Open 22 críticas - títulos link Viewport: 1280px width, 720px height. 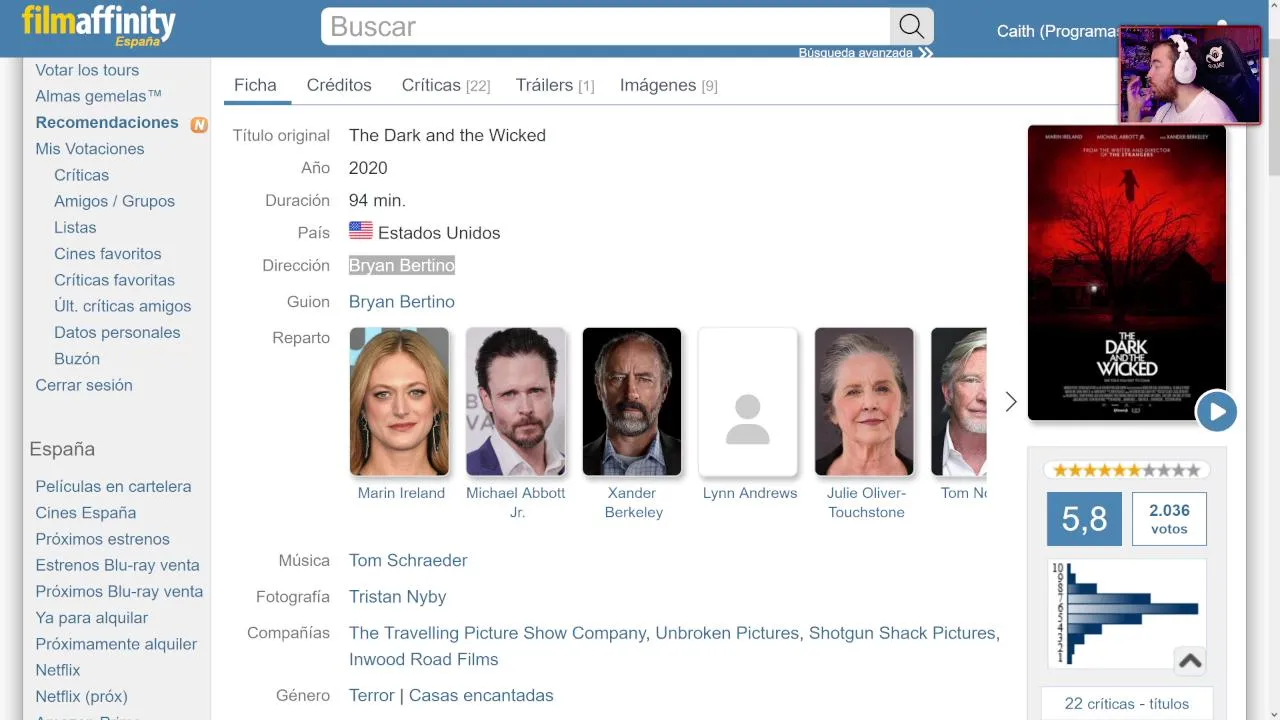1127,704
